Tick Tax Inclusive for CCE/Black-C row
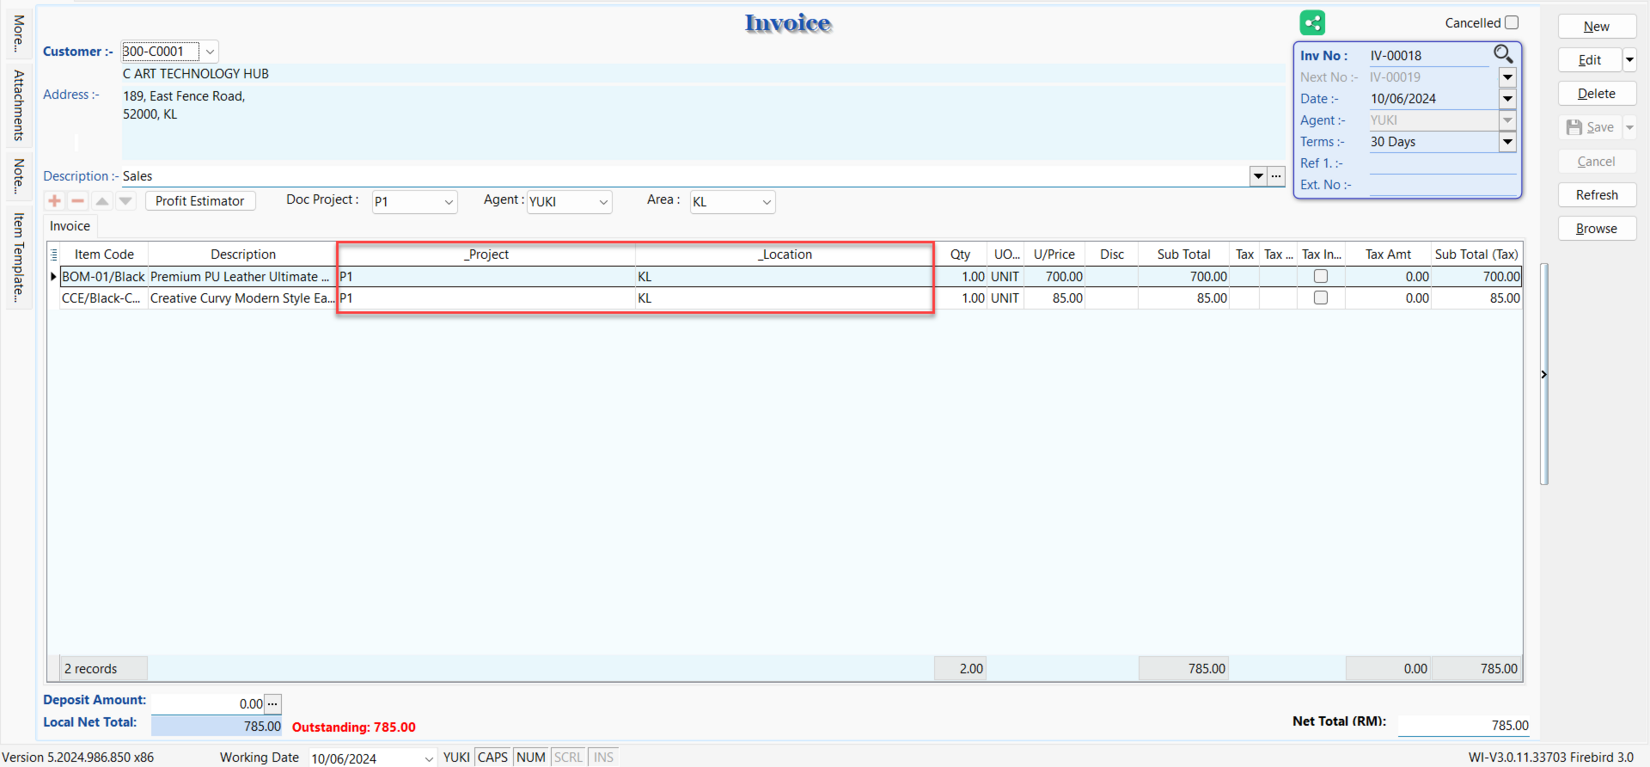 [1320, 298]
